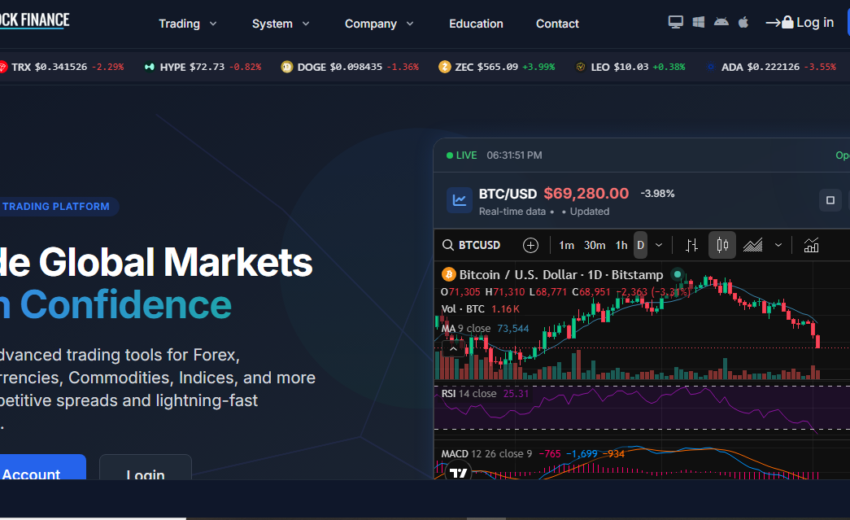Expand the System navigation menu

(280, 24)
